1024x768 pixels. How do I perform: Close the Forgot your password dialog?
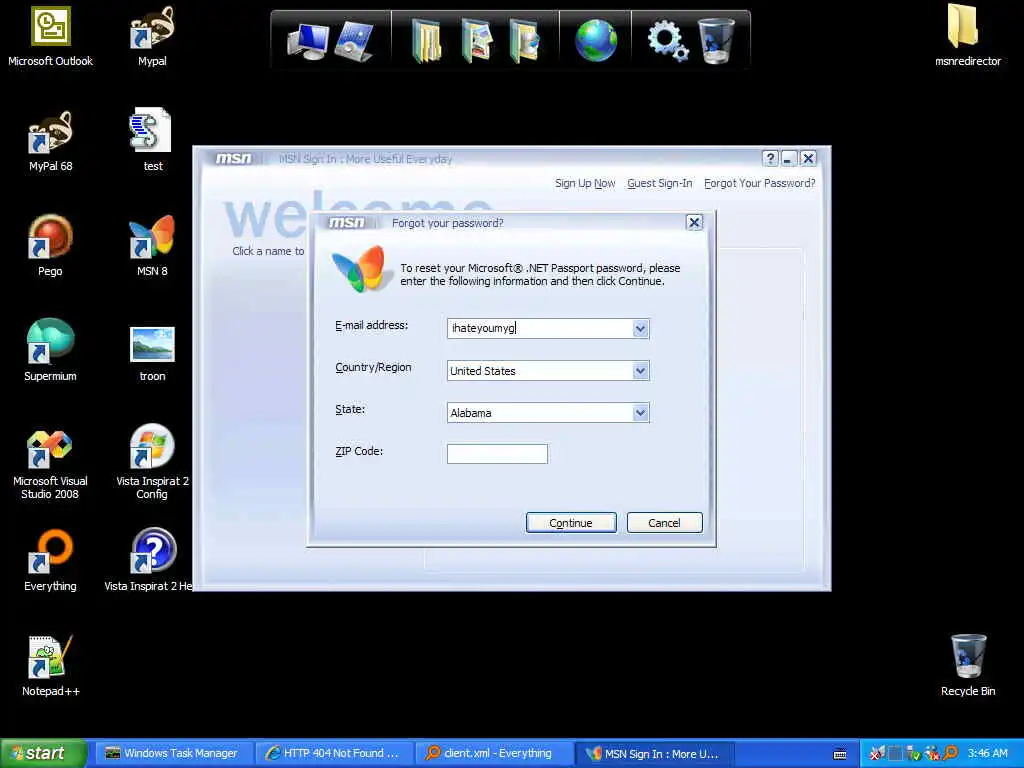pyautogui.click(x=694, y=223)
